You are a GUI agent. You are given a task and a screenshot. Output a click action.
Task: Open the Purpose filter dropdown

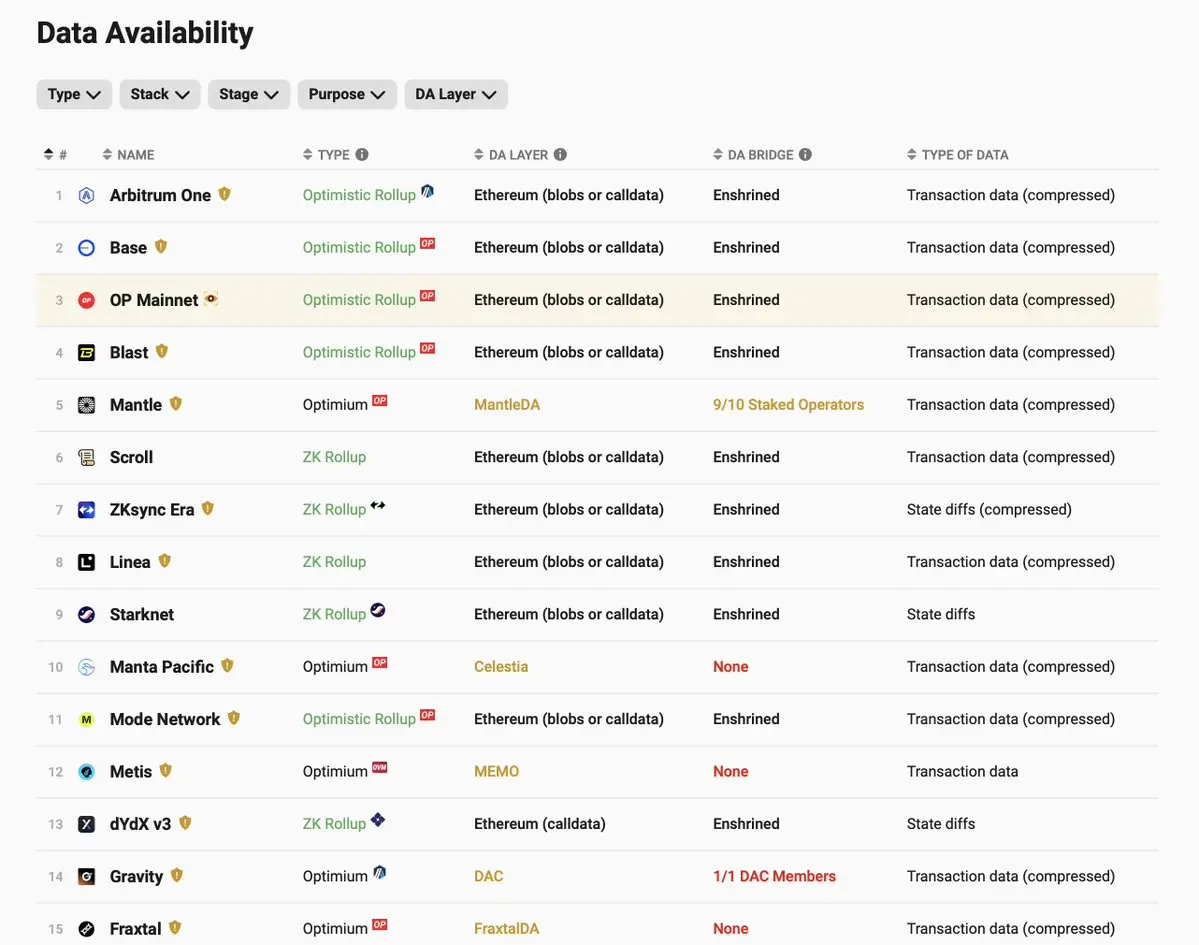click(346, 94)
